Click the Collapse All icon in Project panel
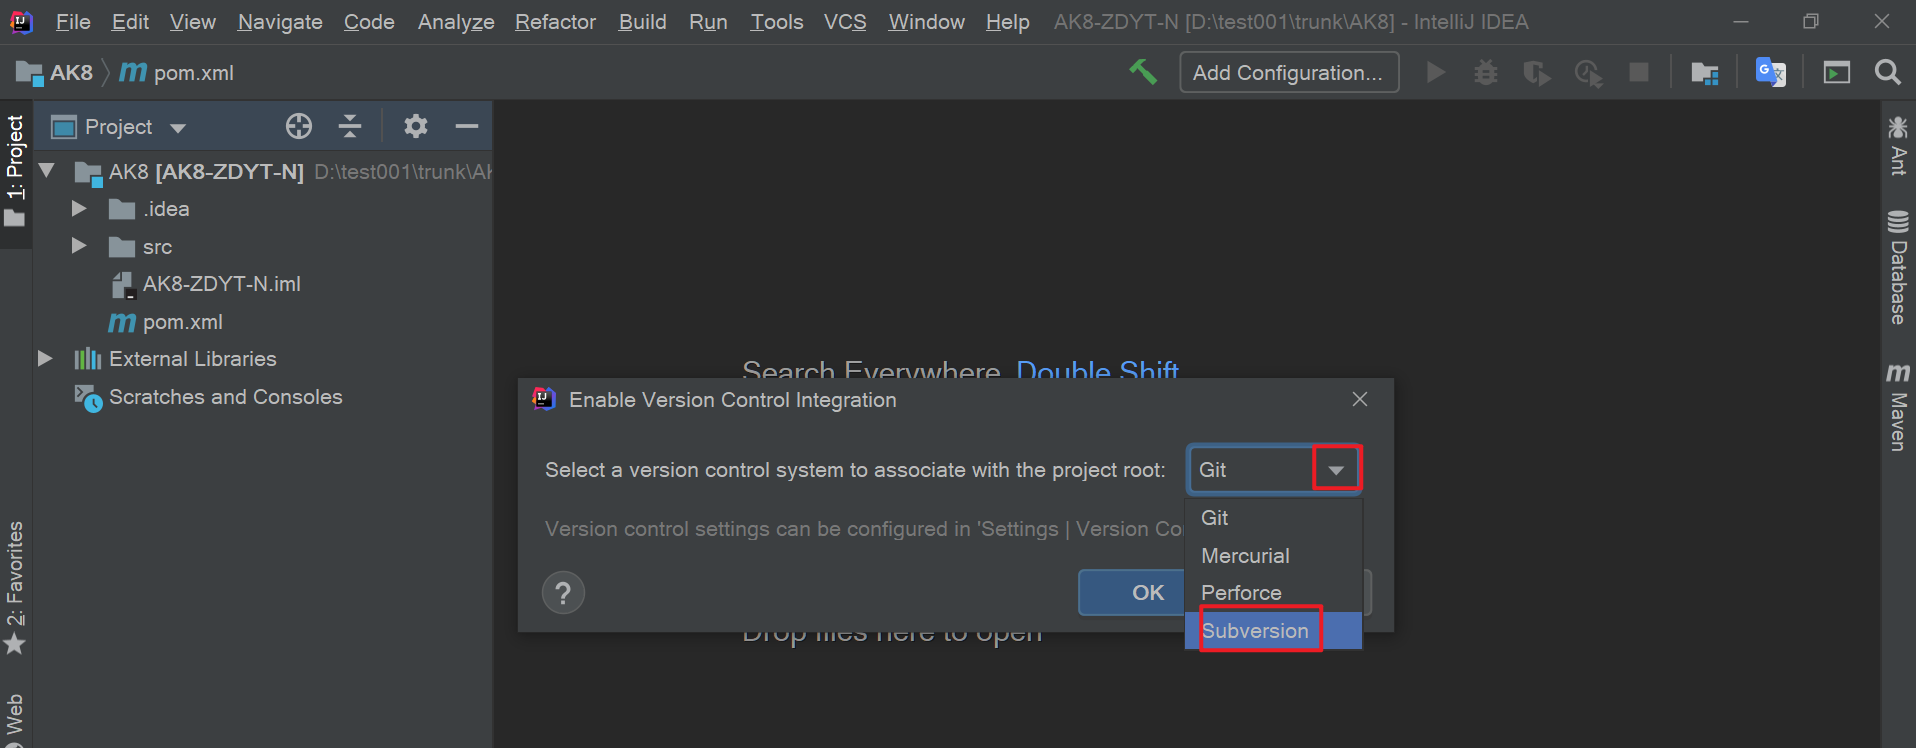 coord(350,126)
